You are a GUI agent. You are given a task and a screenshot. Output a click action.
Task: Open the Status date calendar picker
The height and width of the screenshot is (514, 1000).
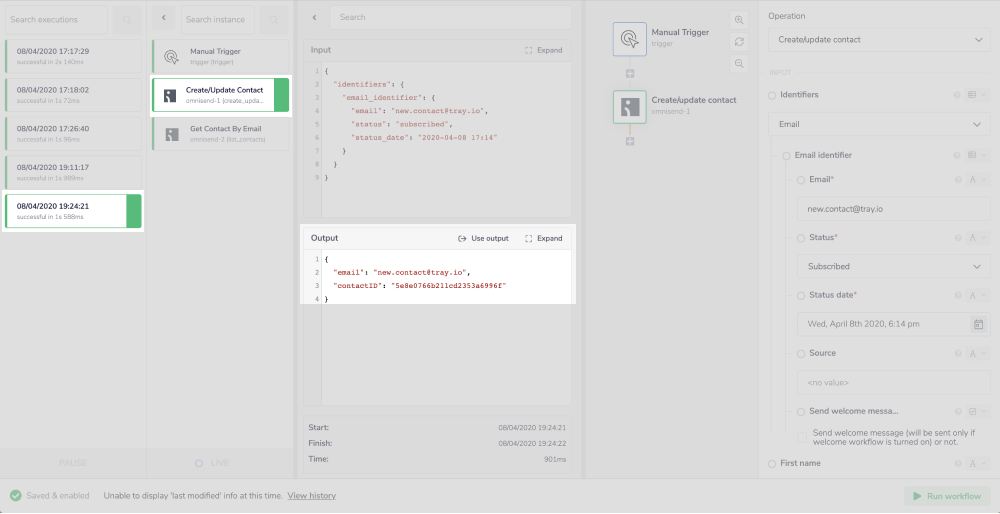tap(978, 324)
